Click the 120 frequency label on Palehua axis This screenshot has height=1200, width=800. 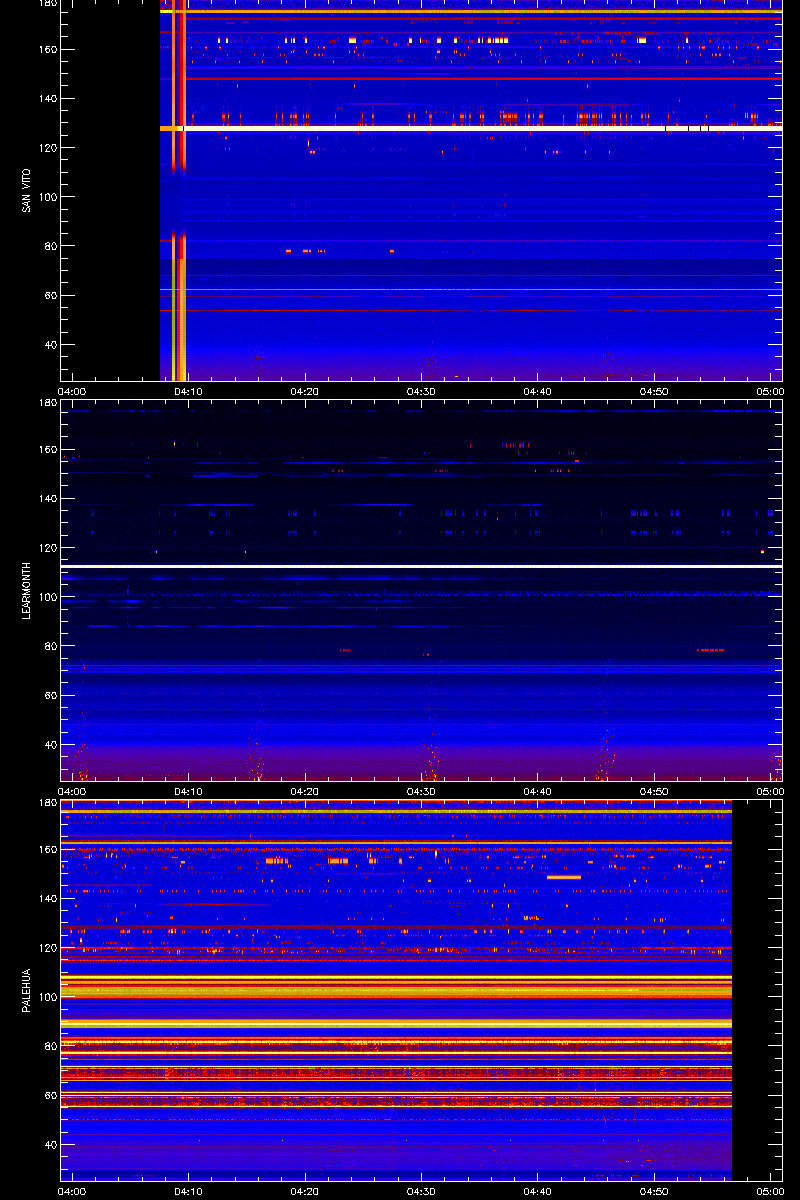pyautogui.click(x=46, y=948)
